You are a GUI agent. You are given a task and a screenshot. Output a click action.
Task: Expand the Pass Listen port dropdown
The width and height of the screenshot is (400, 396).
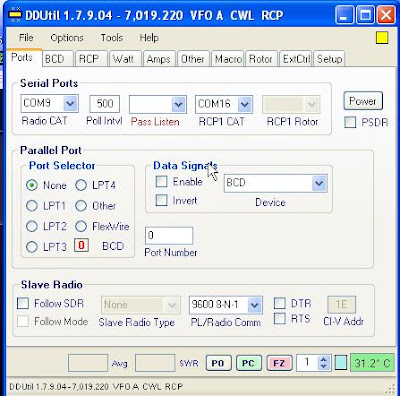[x=179, y=105]
